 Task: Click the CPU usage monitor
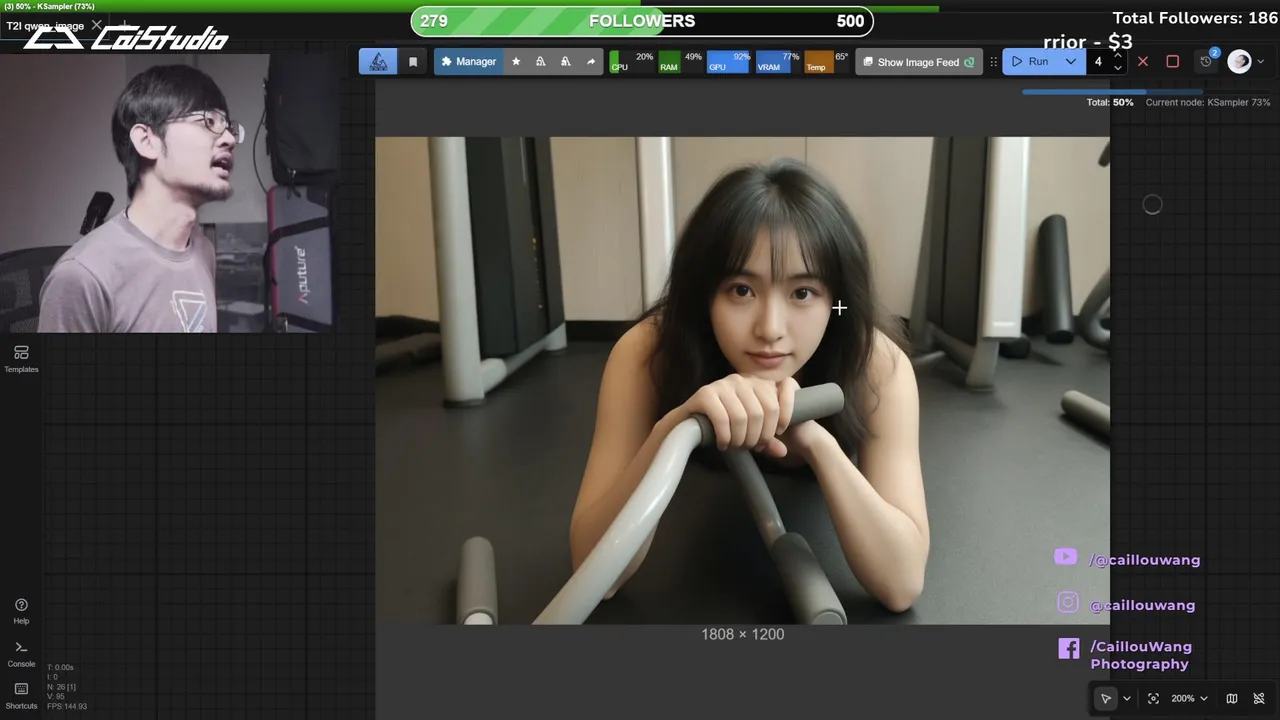tap(631, 62)
